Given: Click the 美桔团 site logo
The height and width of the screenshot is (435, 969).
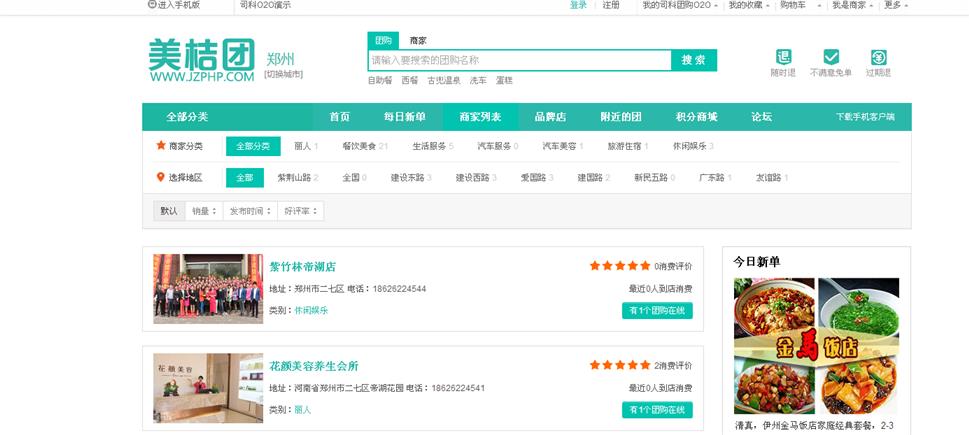Looking at the screenshot, I should tap(201, 60).
